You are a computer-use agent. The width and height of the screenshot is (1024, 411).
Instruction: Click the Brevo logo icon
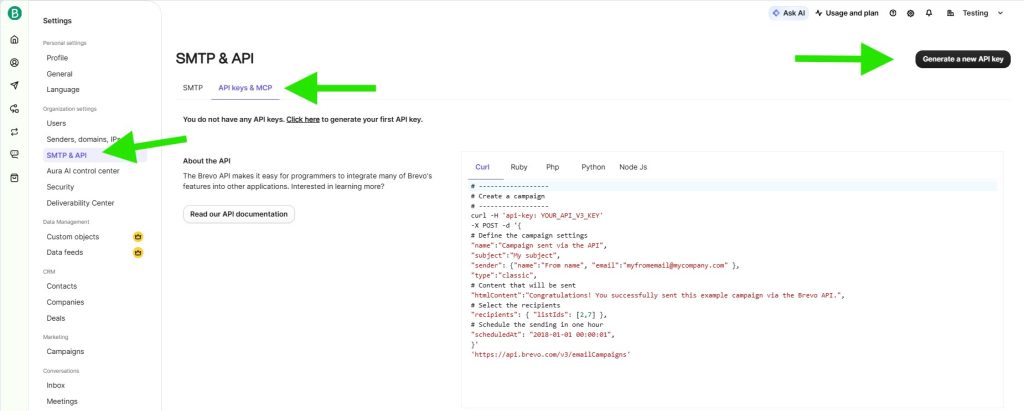(x=14, y=14)
